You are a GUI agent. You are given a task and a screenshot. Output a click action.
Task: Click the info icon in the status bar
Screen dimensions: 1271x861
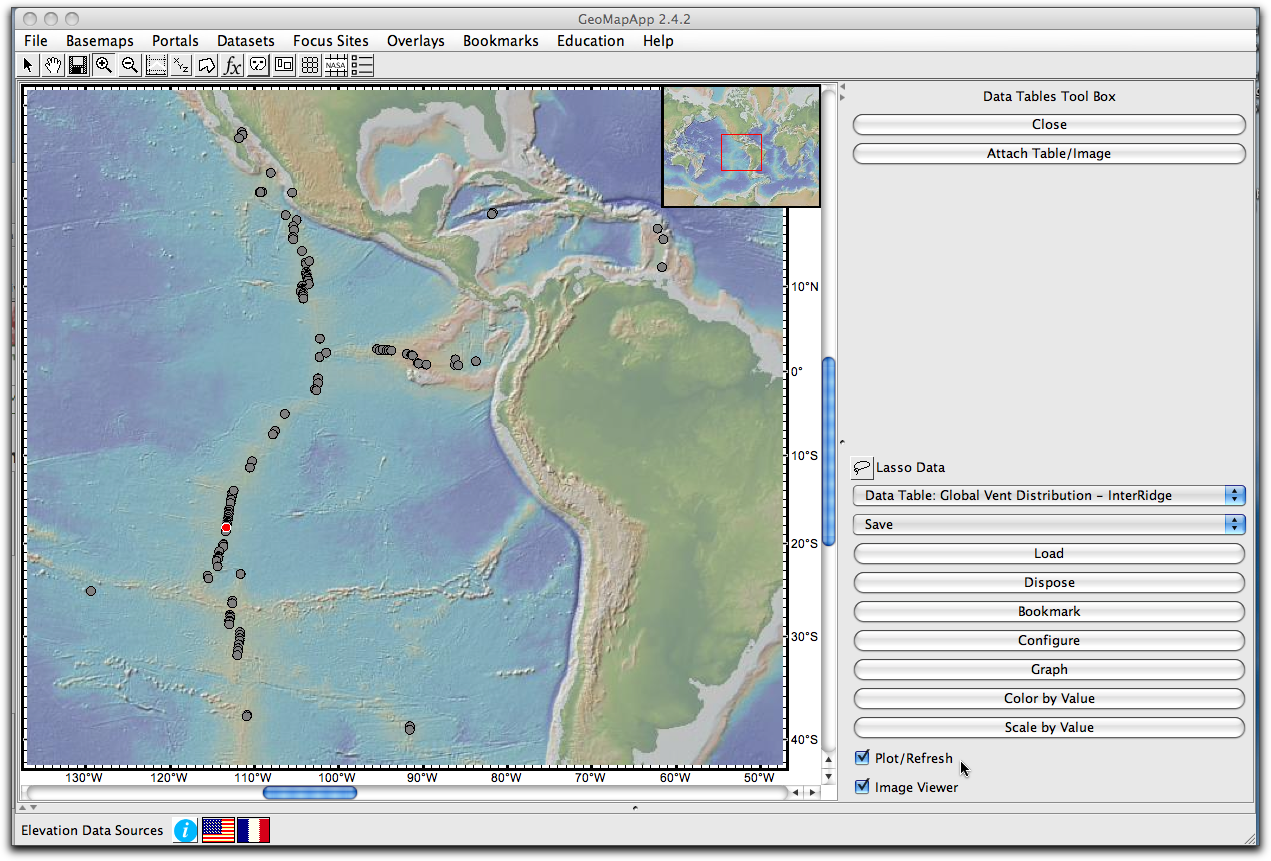click(x=185, y=830)
